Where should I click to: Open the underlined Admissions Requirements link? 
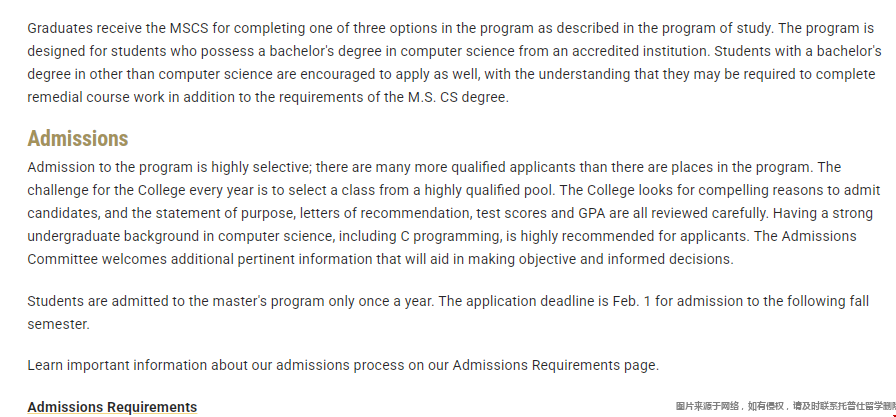[x=112, y=407]
